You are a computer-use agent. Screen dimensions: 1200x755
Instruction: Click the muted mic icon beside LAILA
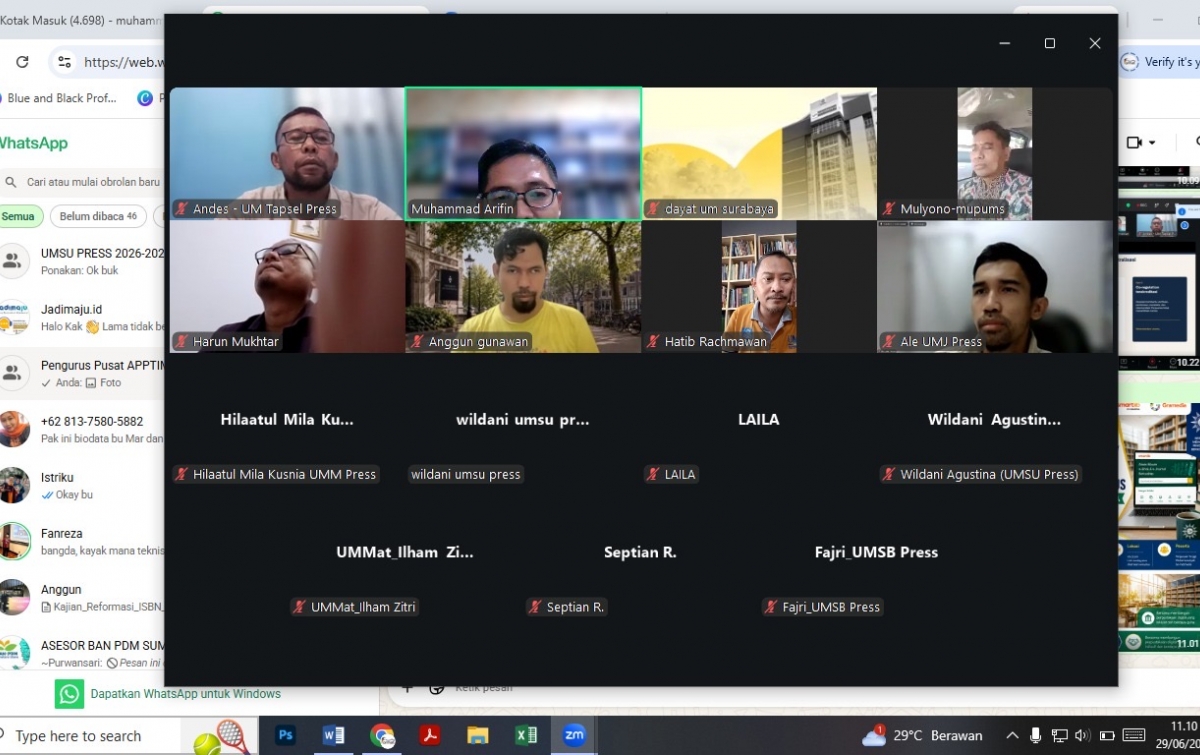pyautogui.click(x=653, y=475)
